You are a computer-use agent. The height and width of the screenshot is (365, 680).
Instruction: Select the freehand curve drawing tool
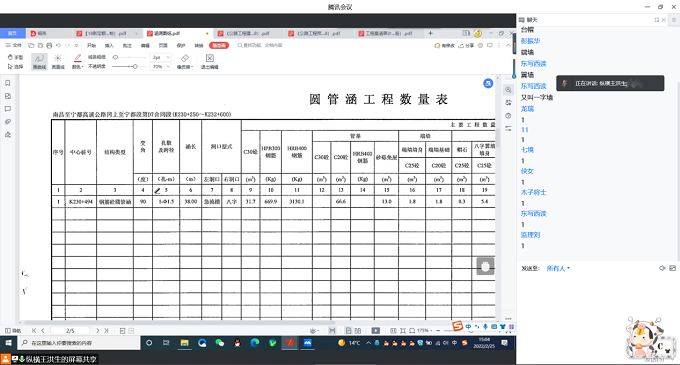point(39,62)
